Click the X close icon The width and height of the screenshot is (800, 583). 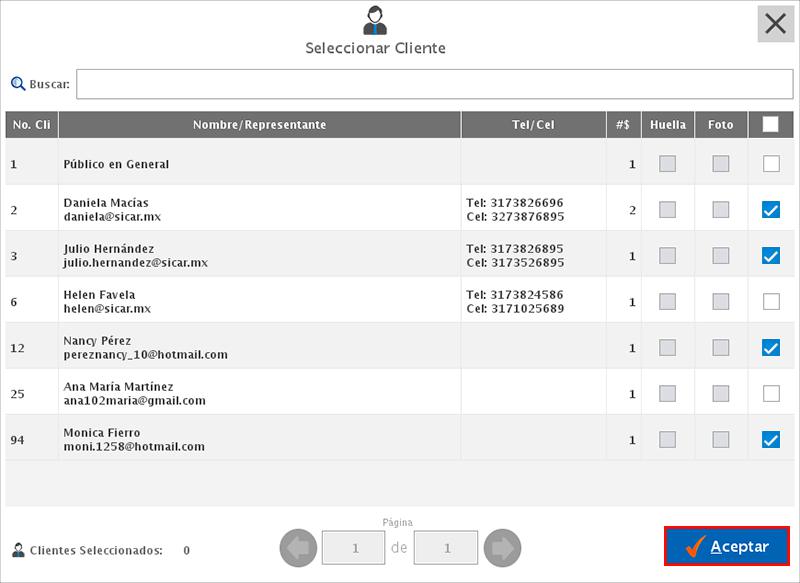(775, 24)
